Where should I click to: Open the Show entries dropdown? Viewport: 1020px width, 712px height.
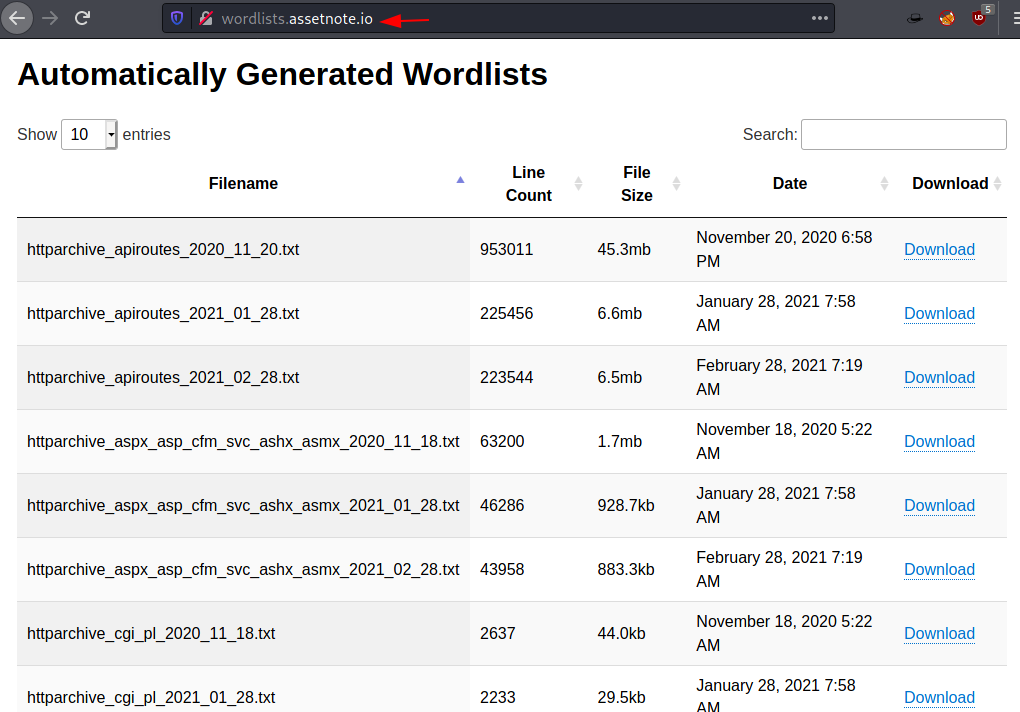[x=89, y=134]
